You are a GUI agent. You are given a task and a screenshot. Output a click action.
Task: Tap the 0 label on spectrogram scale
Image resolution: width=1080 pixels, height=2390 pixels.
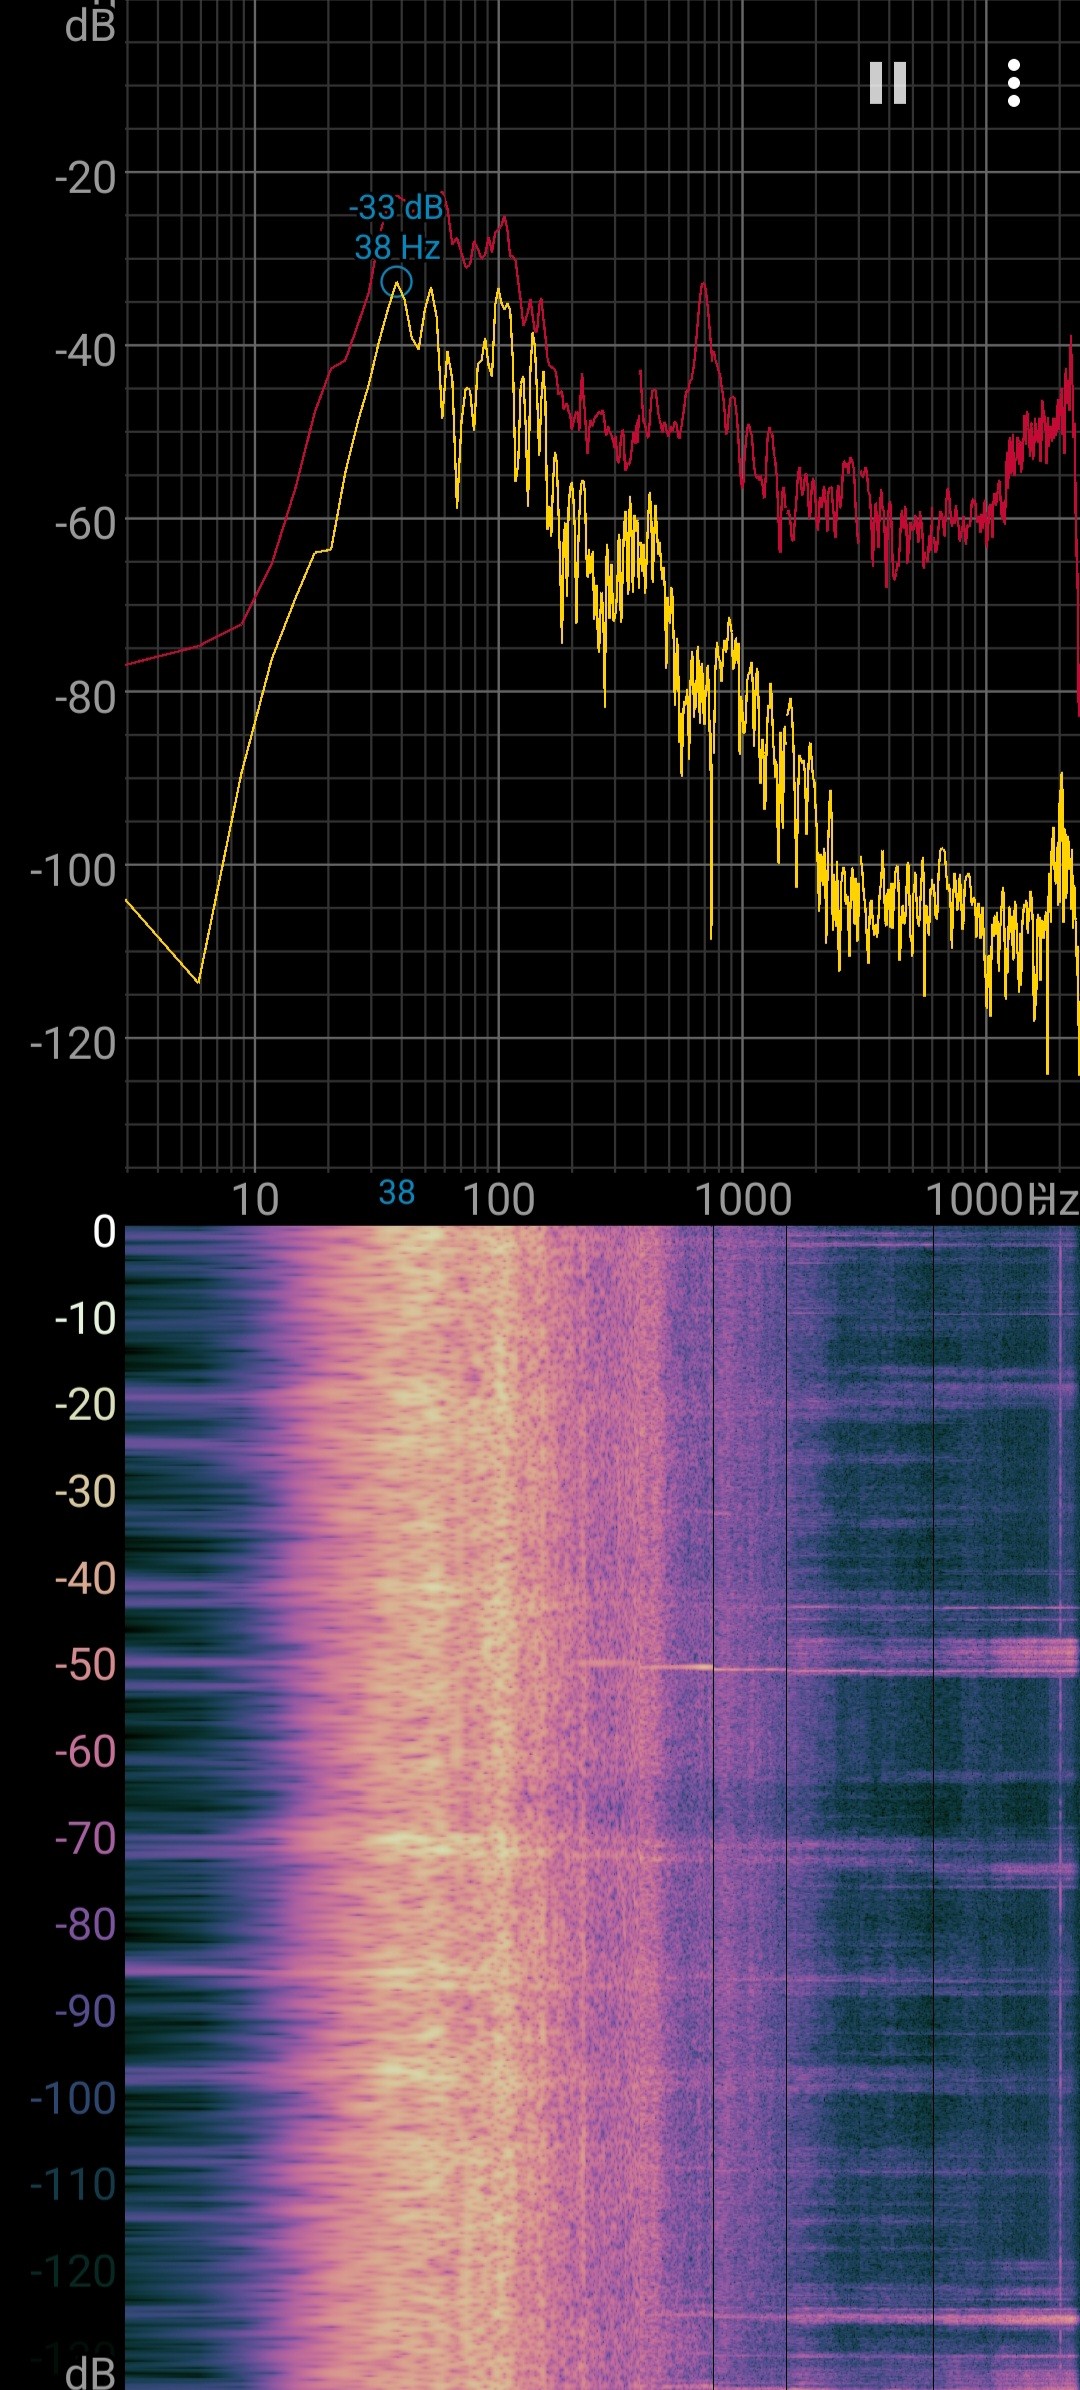click(x=104, y=1232)
